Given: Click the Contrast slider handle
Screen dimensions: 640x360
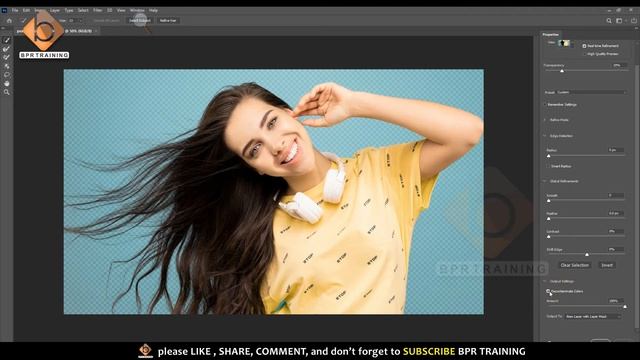Looking at the screenshot, I should click(x=549, y=237).
